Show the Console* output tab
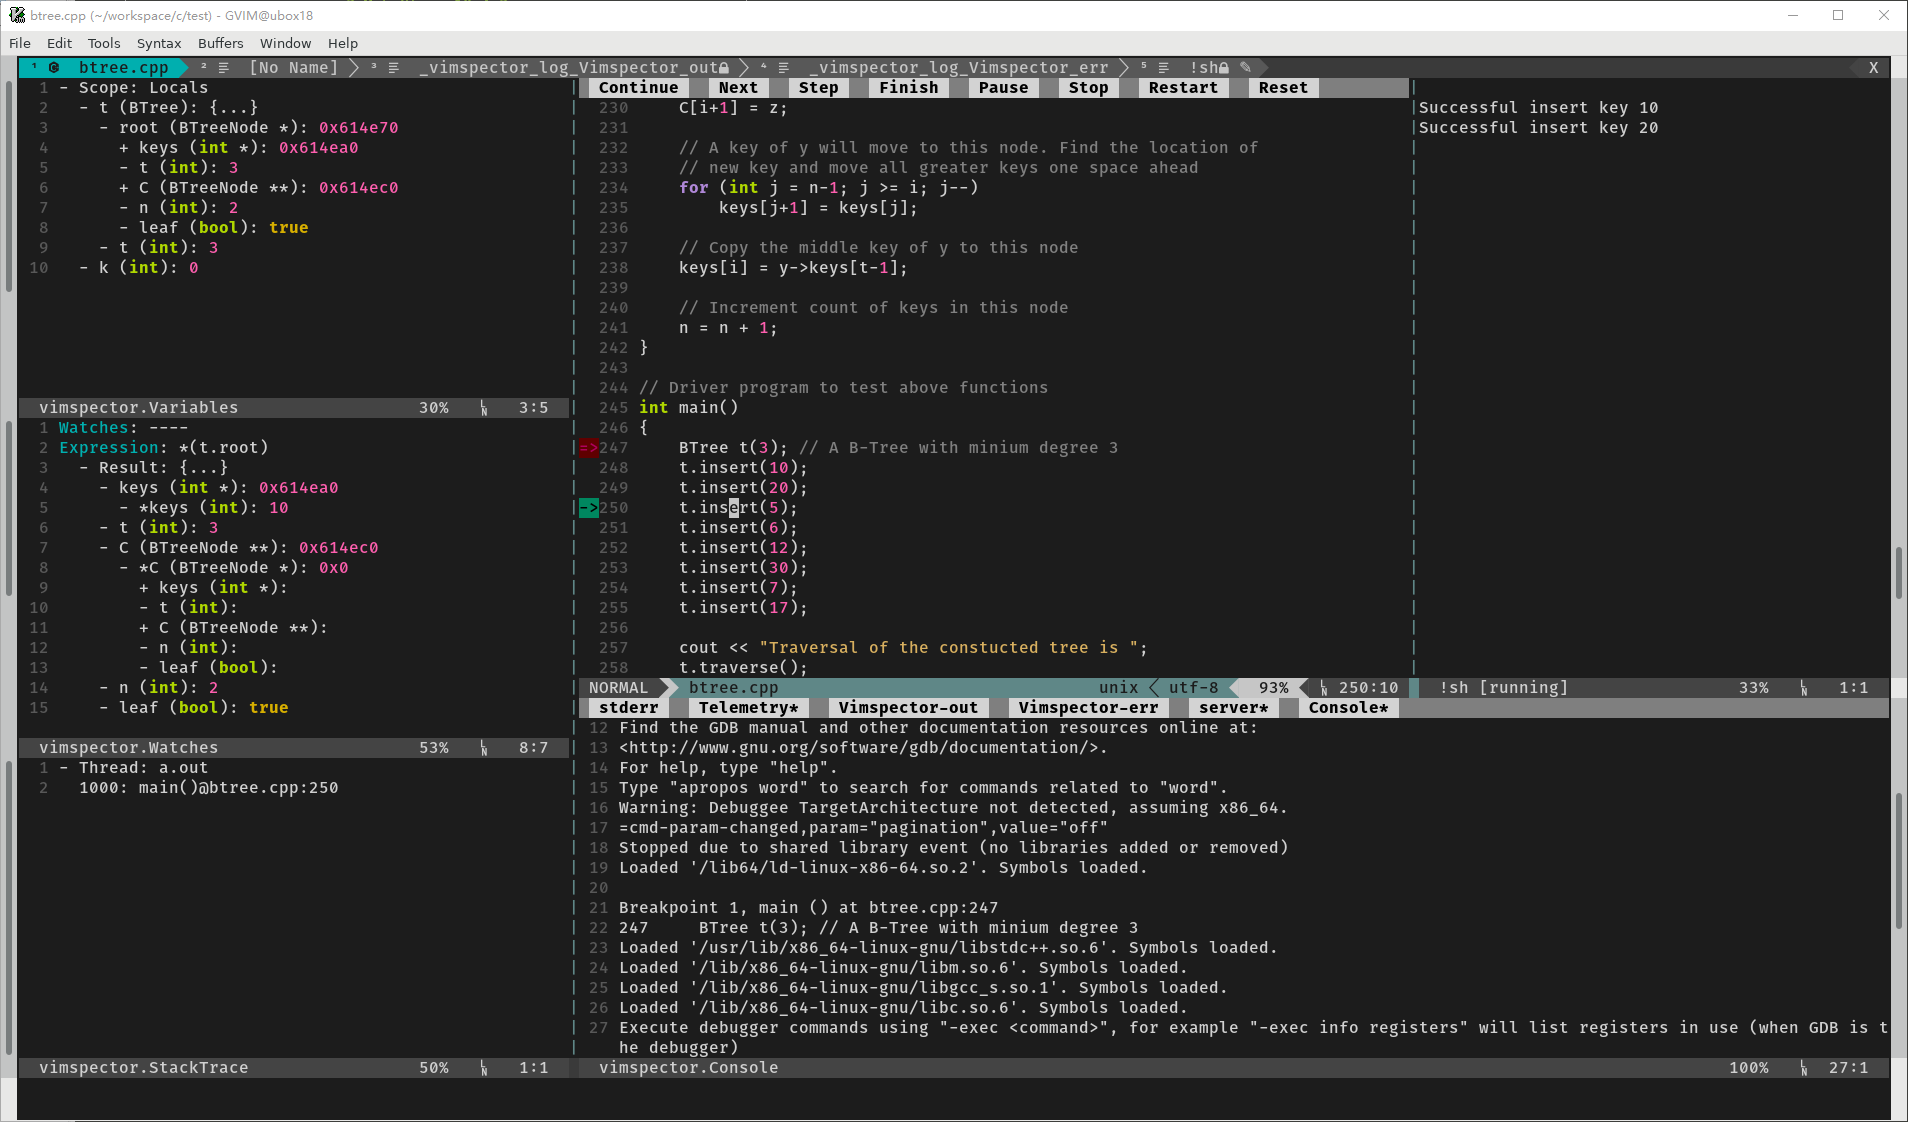Screen dimensions: 1908x1122 1348,708
